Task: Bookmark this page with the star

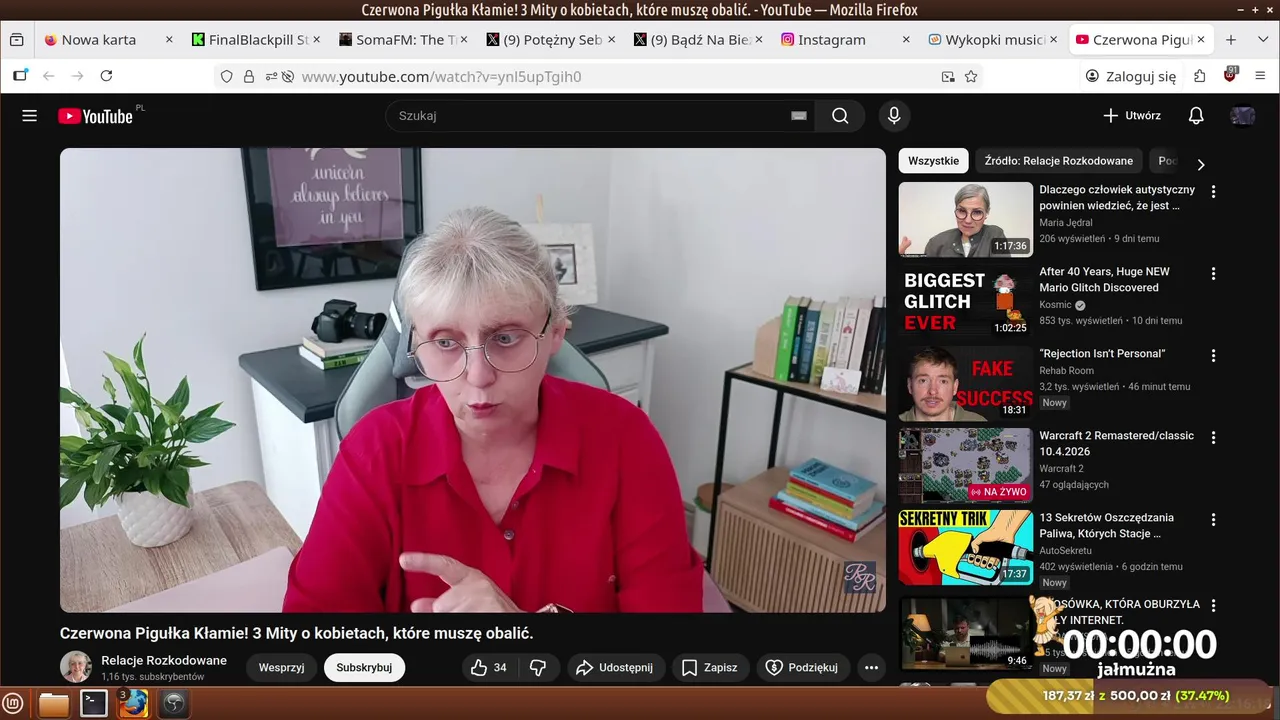Action: [971, 76]
